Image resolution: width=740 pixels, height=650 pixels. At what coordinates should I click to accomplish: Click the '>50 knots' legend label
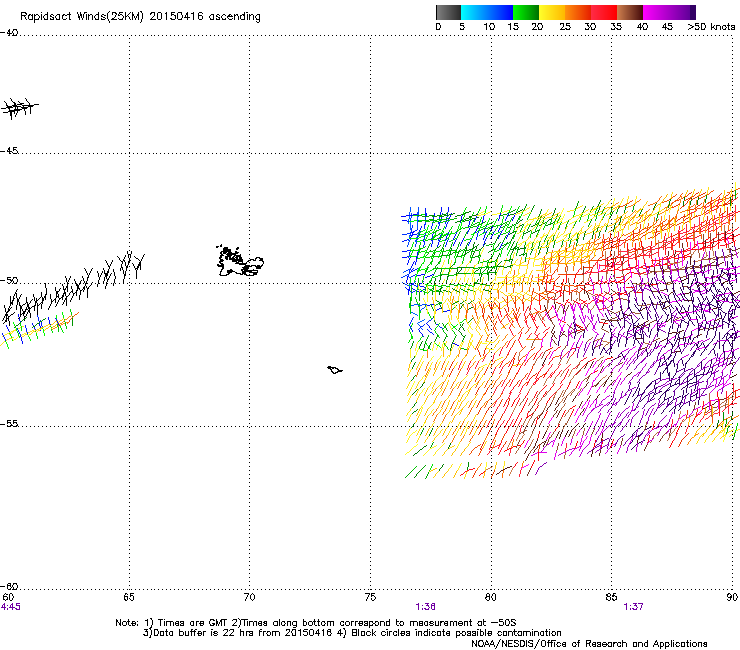[x=711, y=27]
